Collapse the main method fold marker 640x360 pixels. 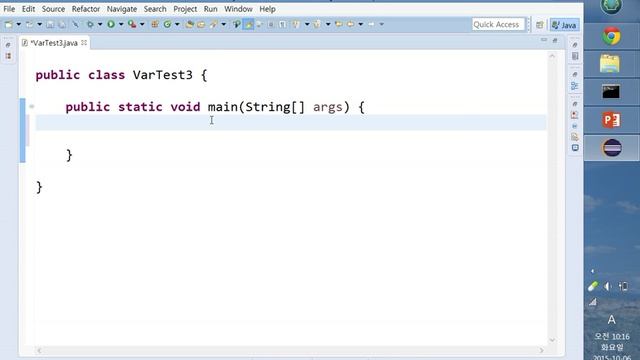pyautogui.click(x=31, y=107)
